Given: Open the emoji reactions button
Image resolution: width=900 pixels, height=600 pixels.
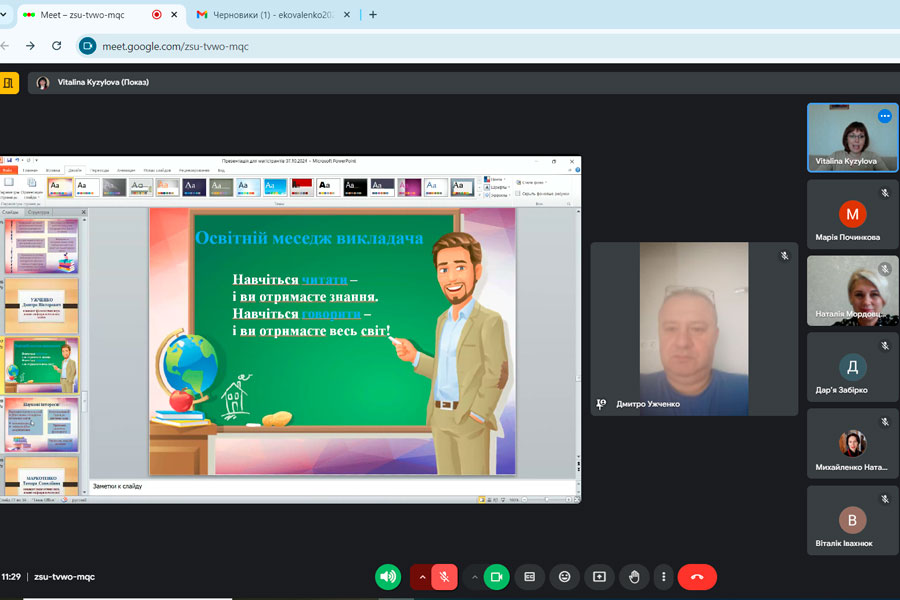Looking at the screenshot, I should pyautogui.click(x=565, y=576).
